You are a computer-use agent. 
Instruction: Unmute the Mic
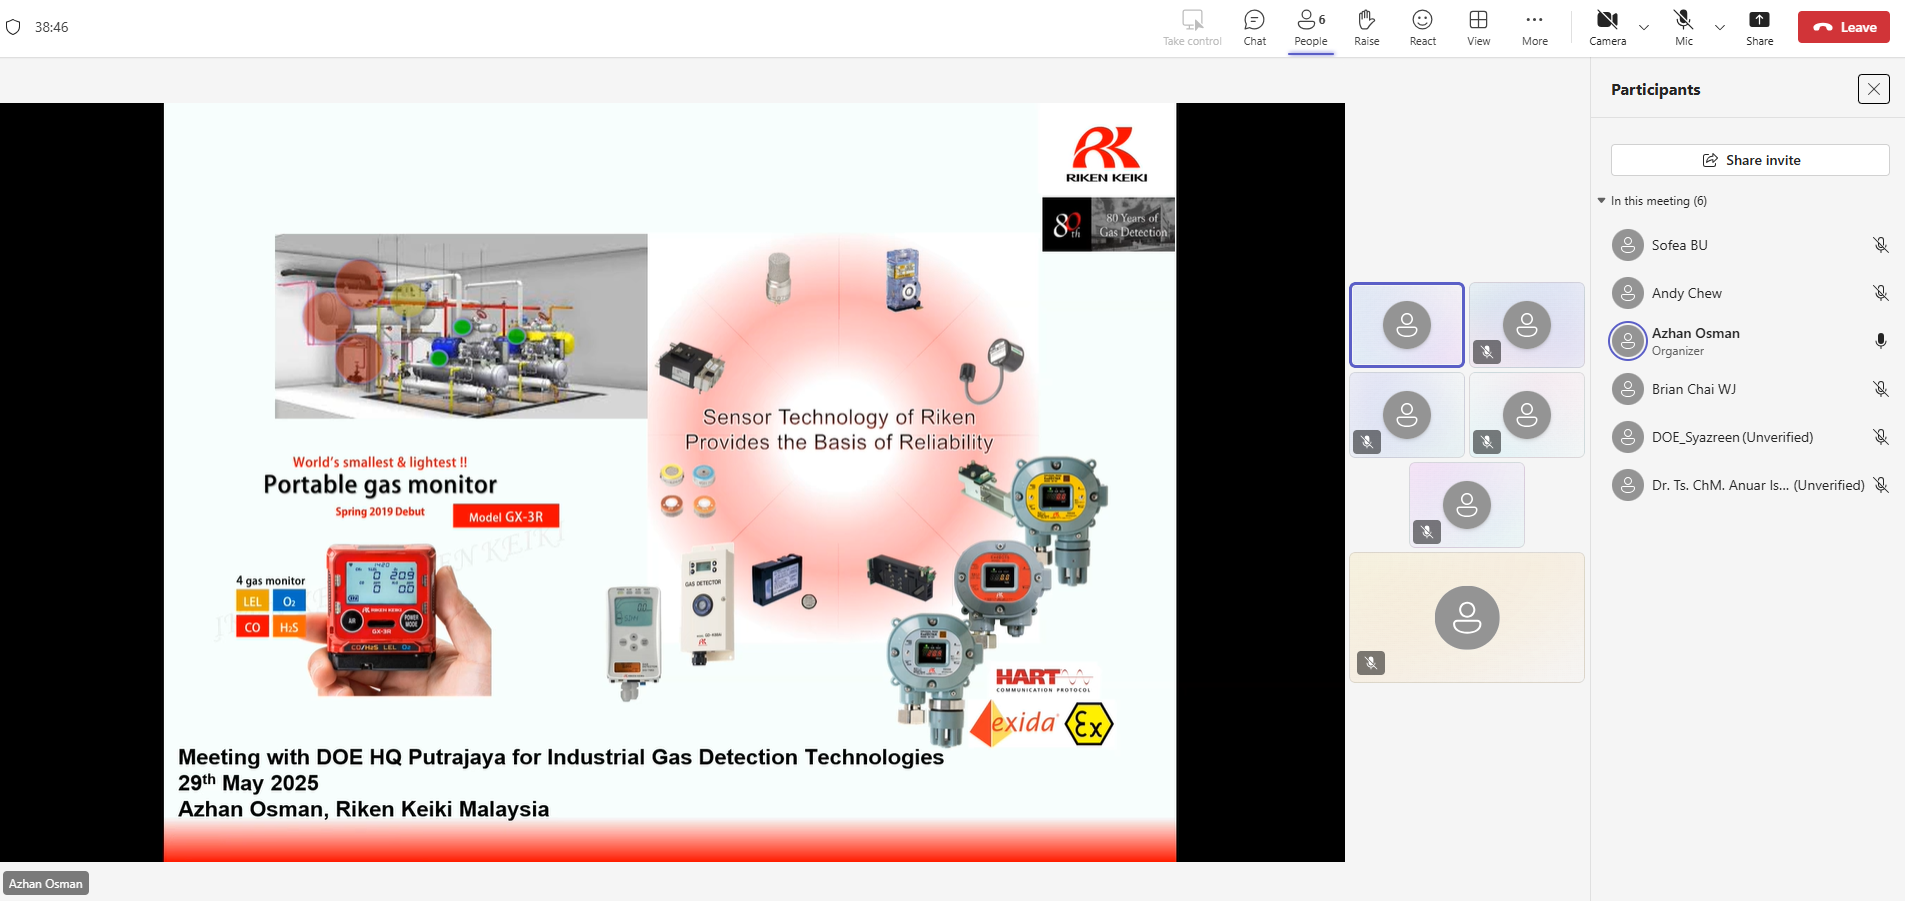(1684, 27)
